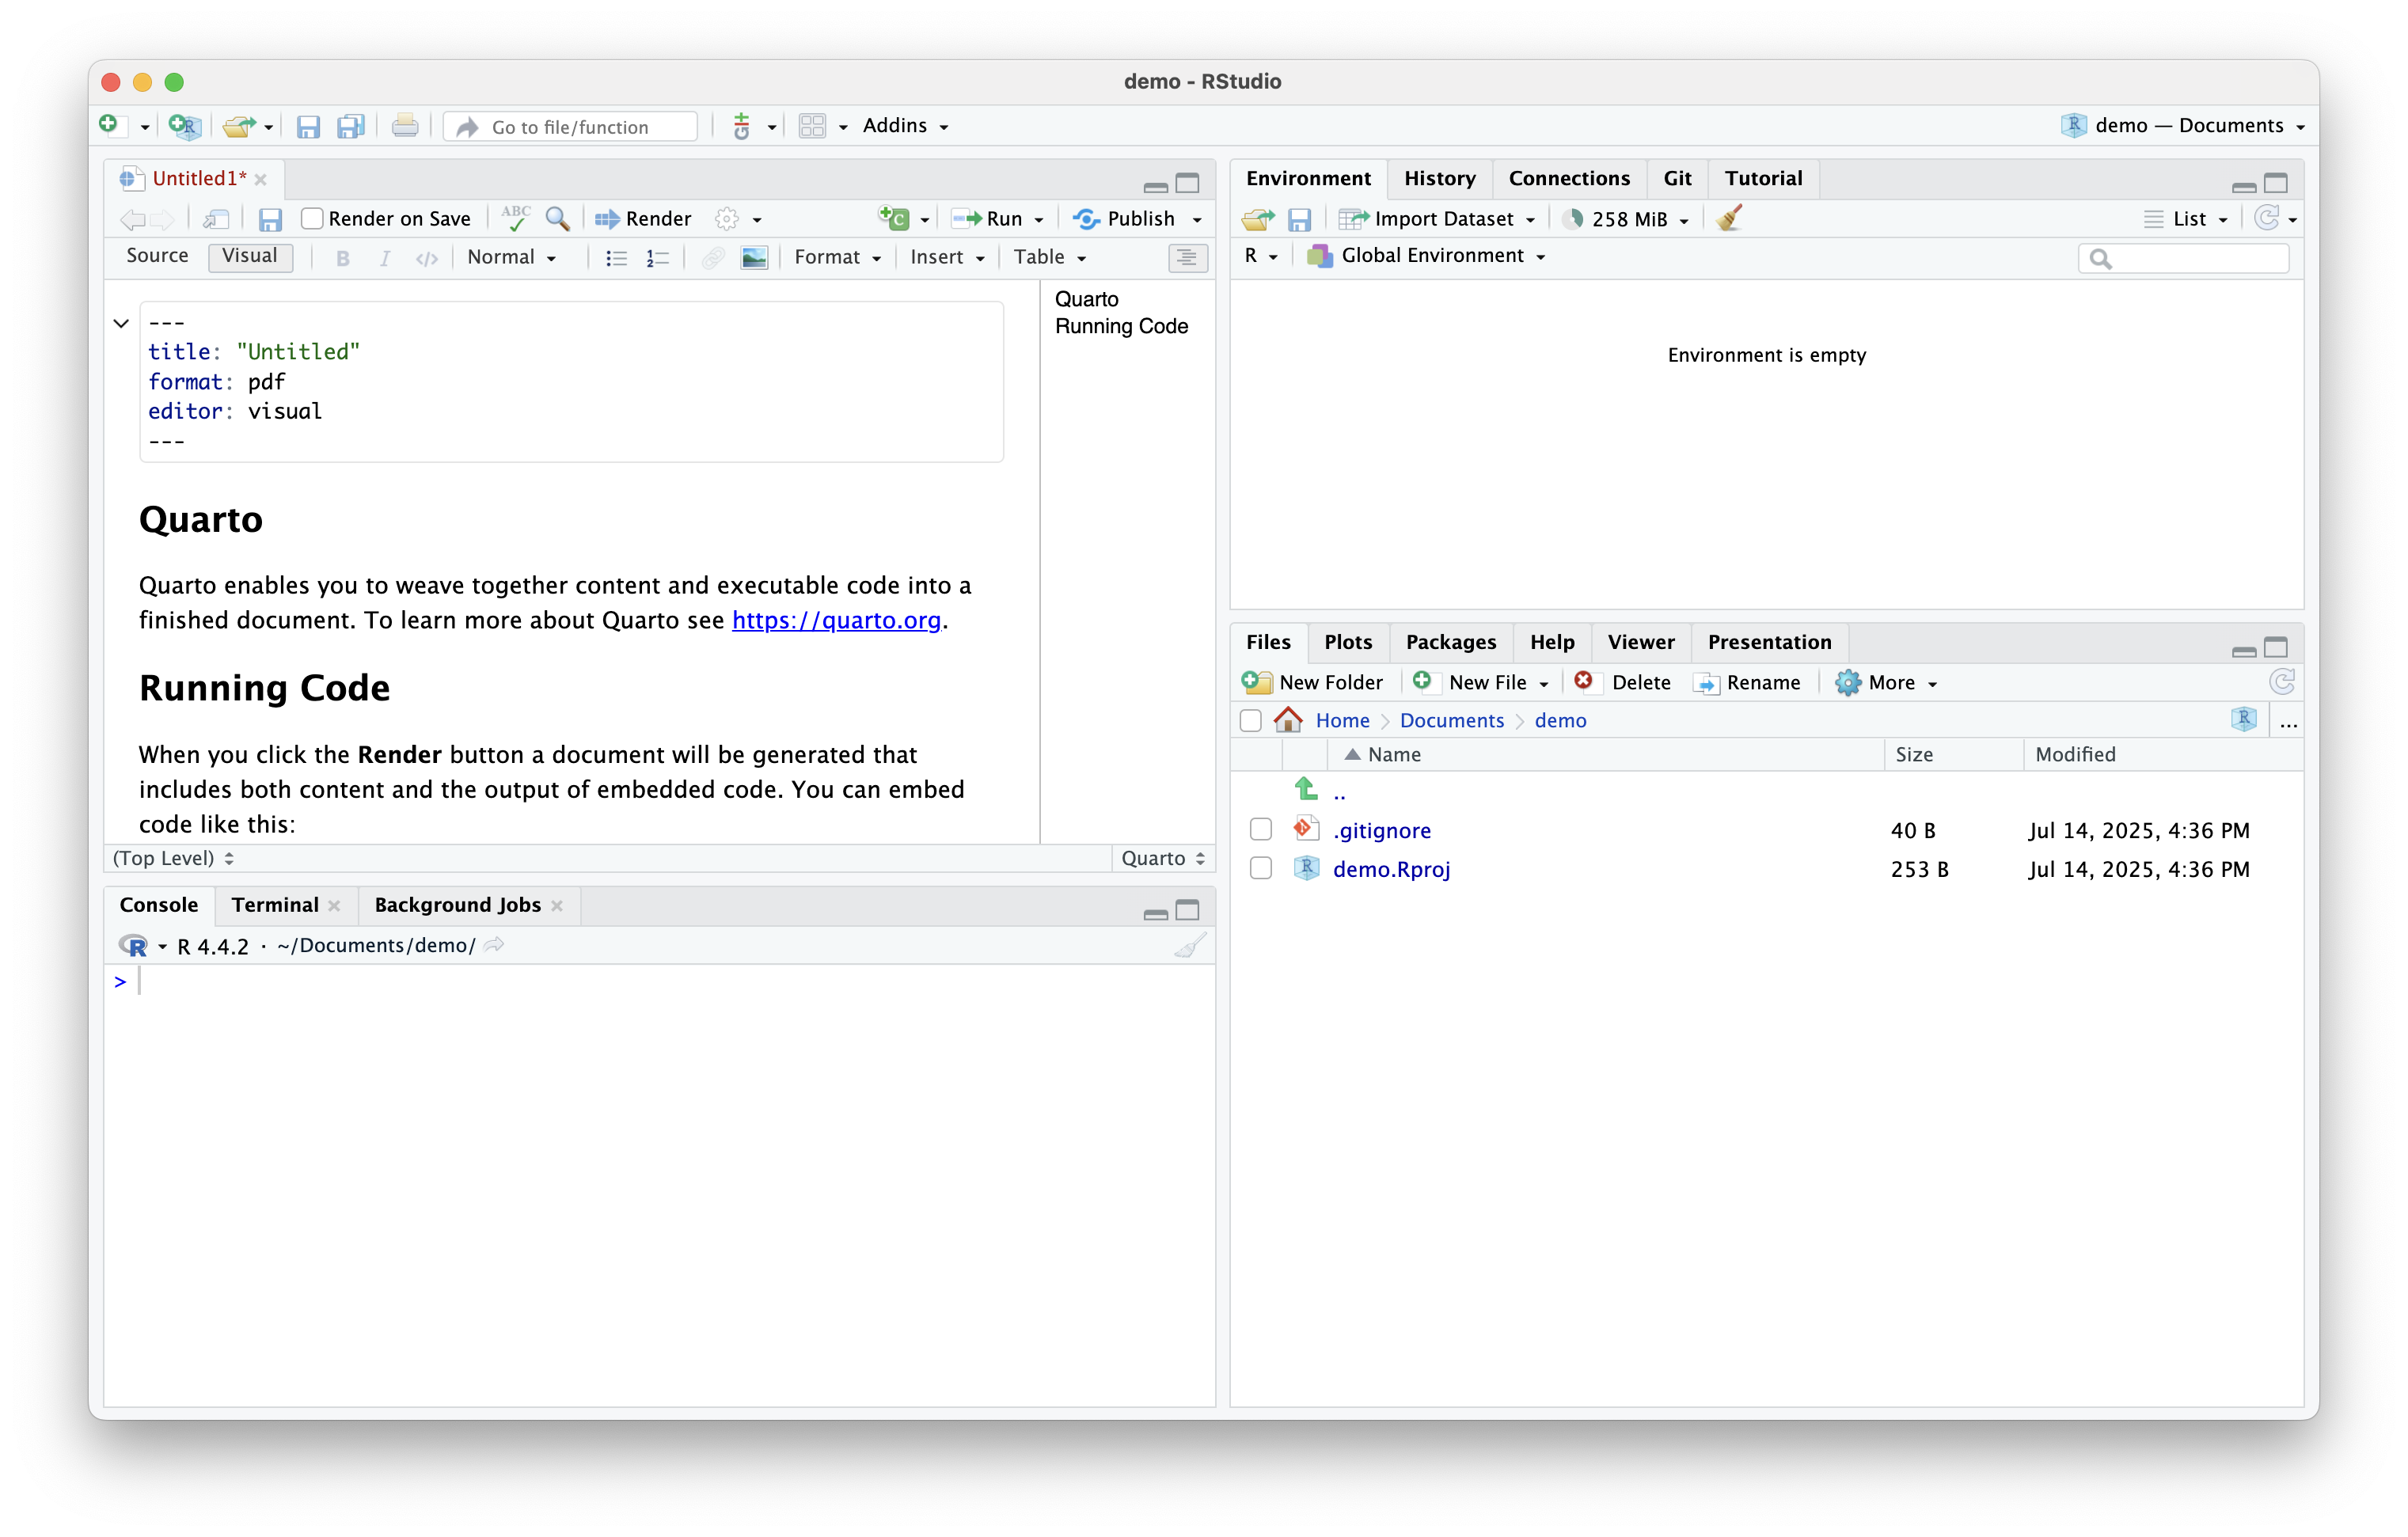Toggle the outline panel icon
This screenshot has width=2408, height=1537.
[1187, 258]
